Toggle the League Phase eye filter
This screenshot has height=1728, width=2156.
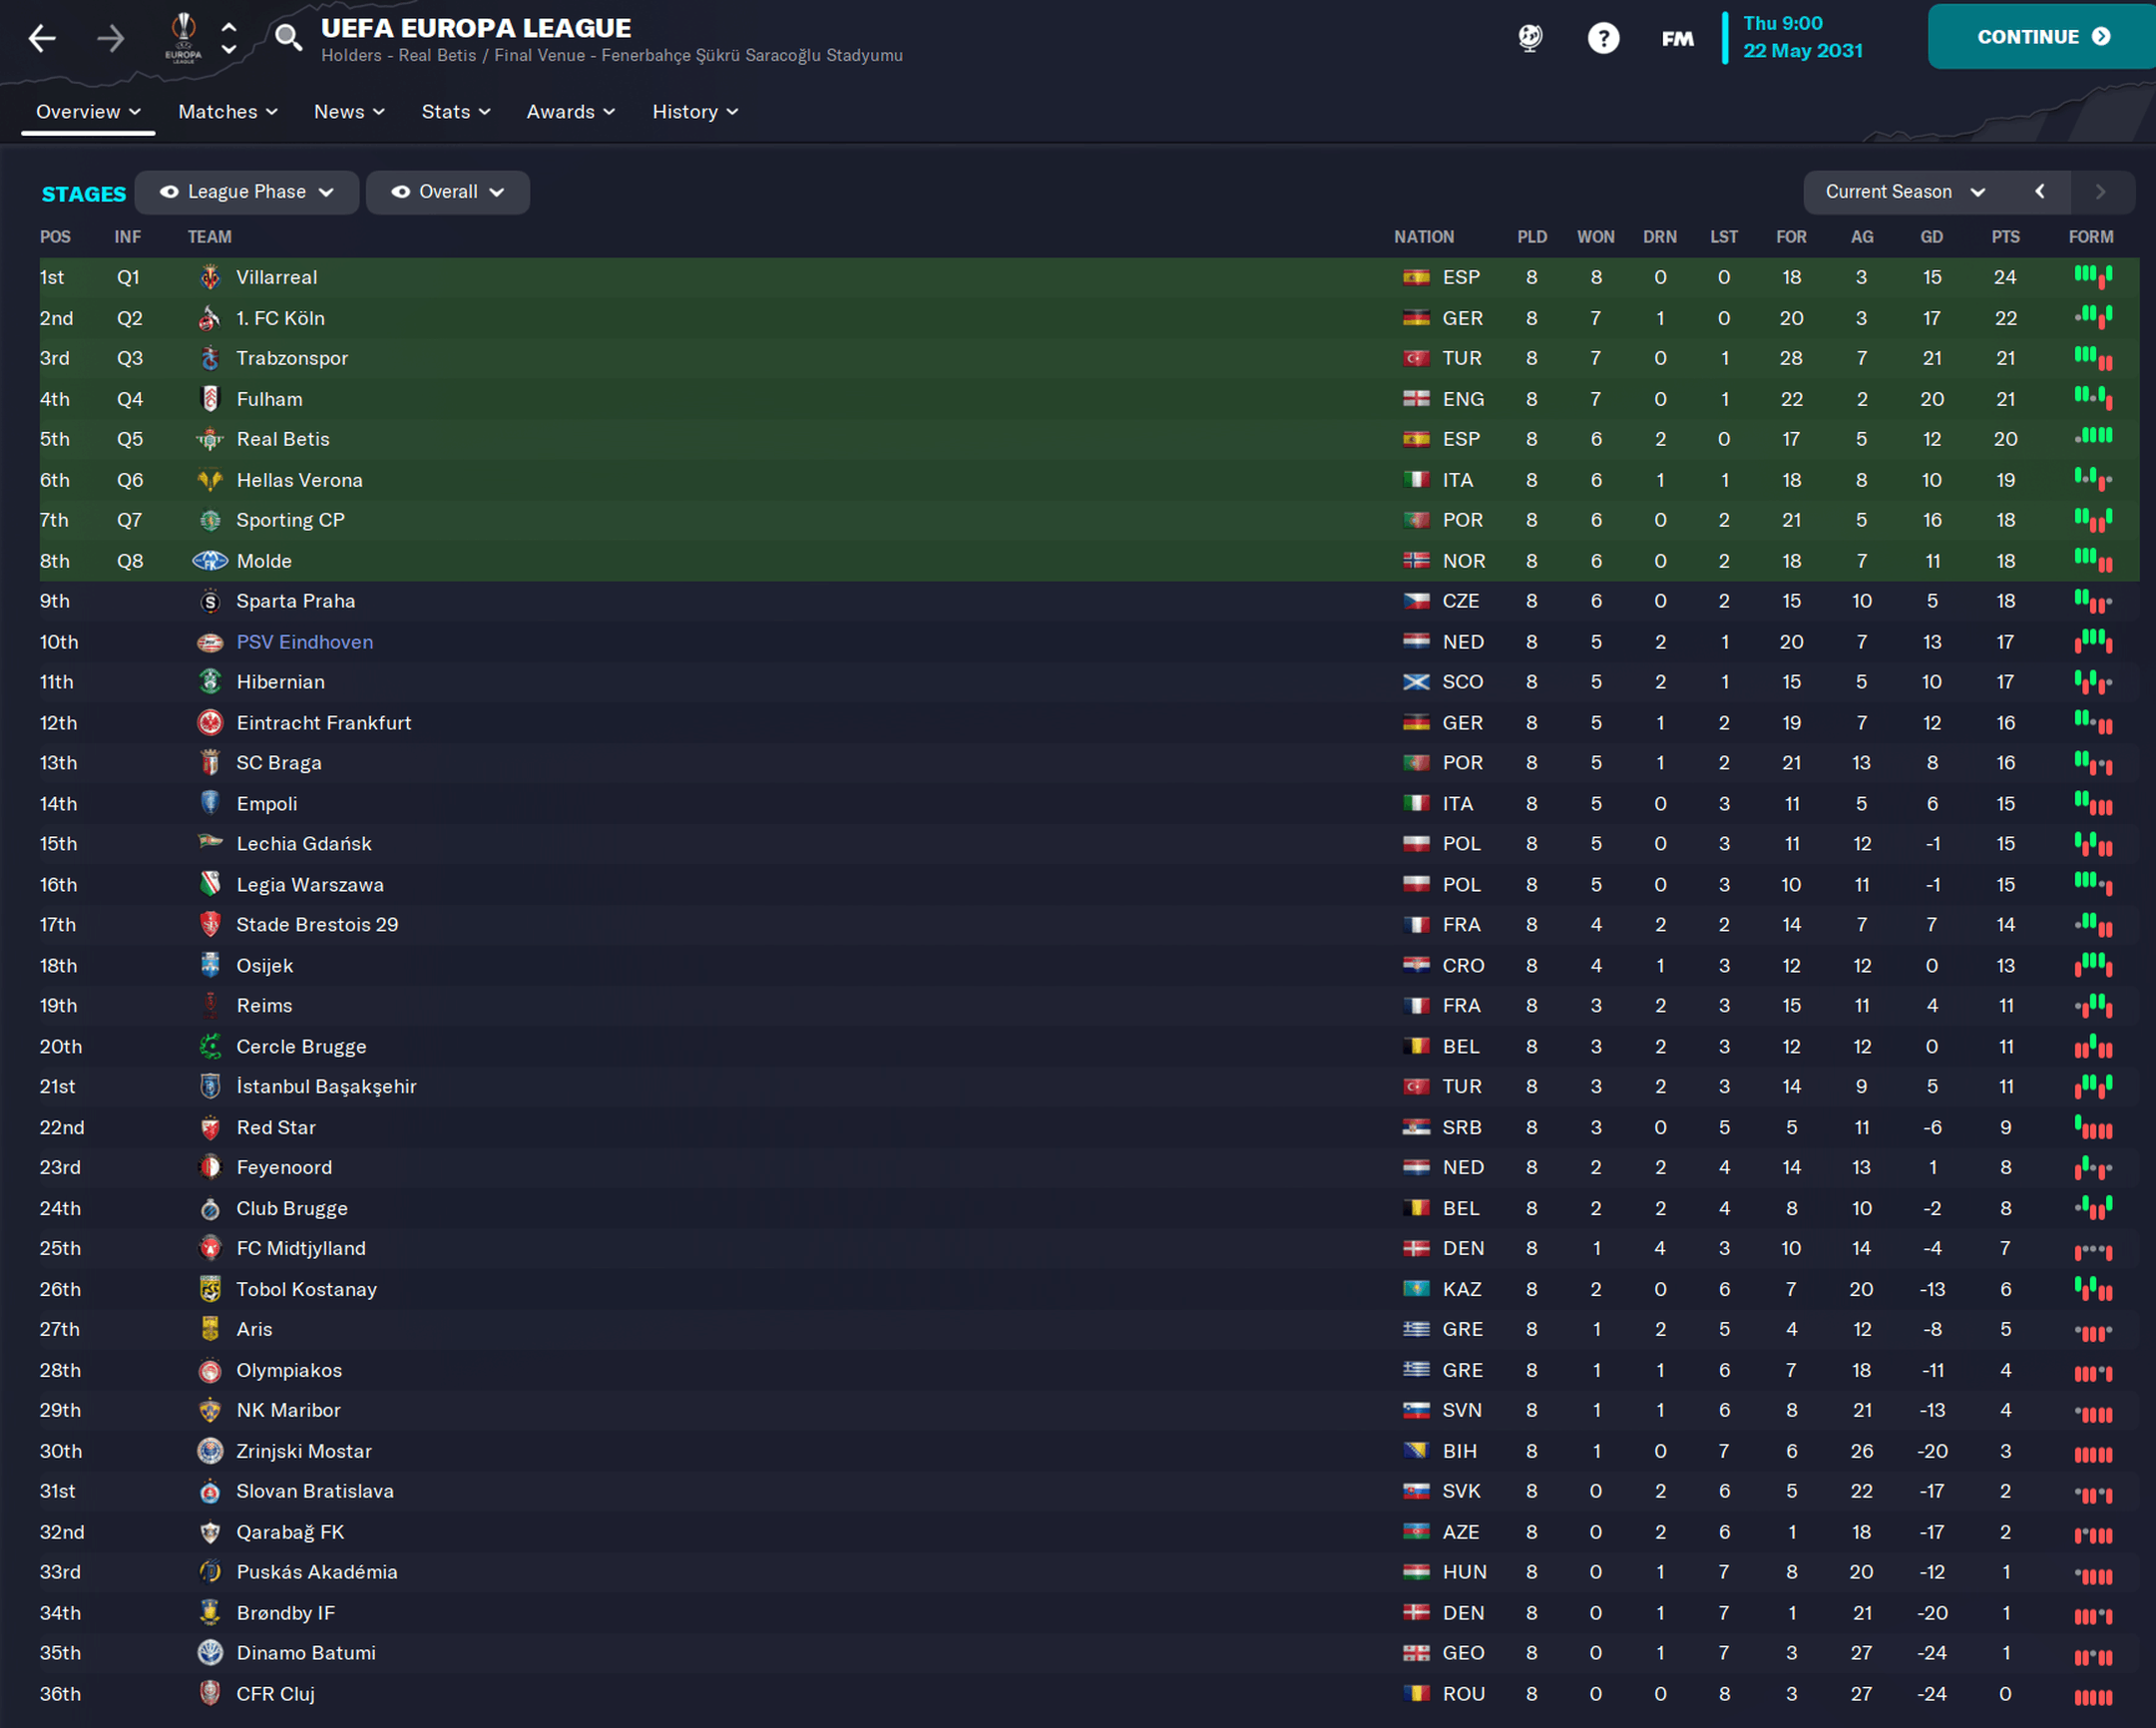coord(247,192)
